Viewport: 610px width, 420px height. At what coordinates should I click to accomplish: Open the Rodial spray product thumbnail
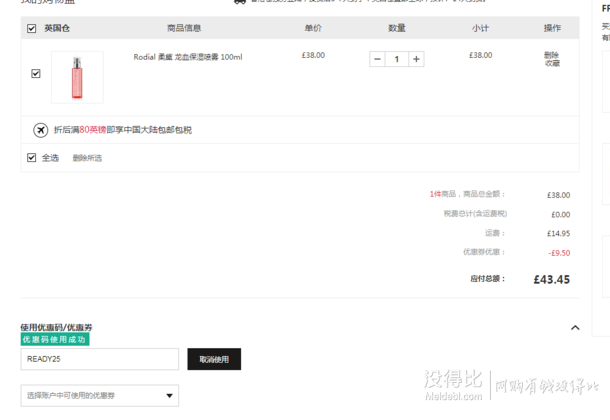(x=77, y=77)
